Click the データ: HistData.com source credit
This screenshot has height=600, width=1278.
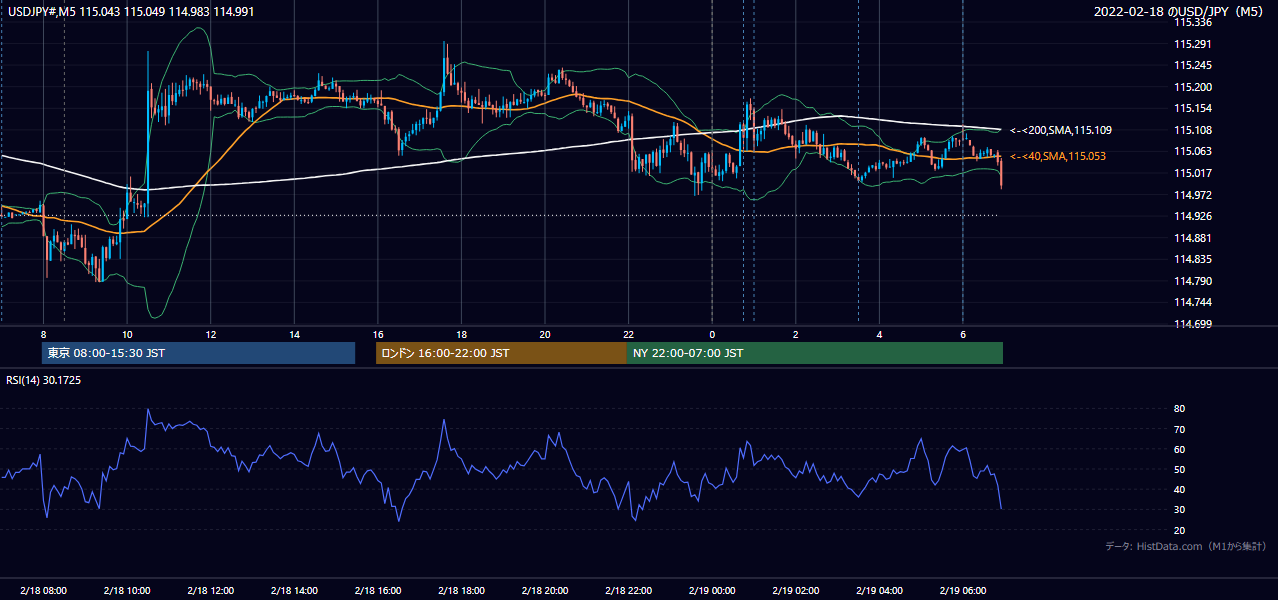[1185, 547]
